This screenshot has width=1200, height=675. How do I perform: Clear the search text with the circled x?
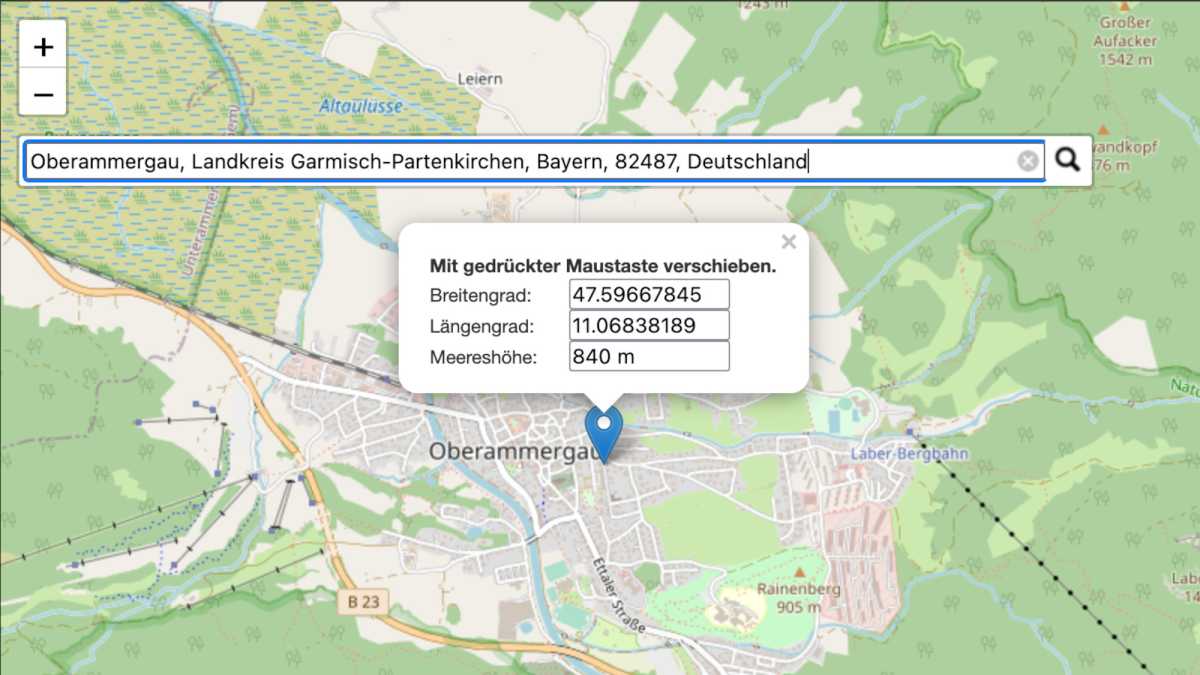pos(1028,161)
